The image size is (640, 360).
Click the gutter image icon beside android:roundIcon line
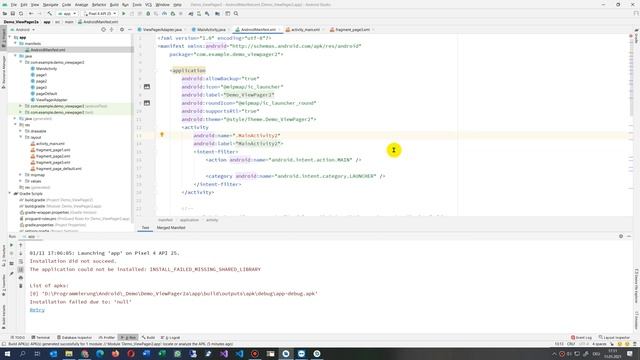tap(147, 103)
